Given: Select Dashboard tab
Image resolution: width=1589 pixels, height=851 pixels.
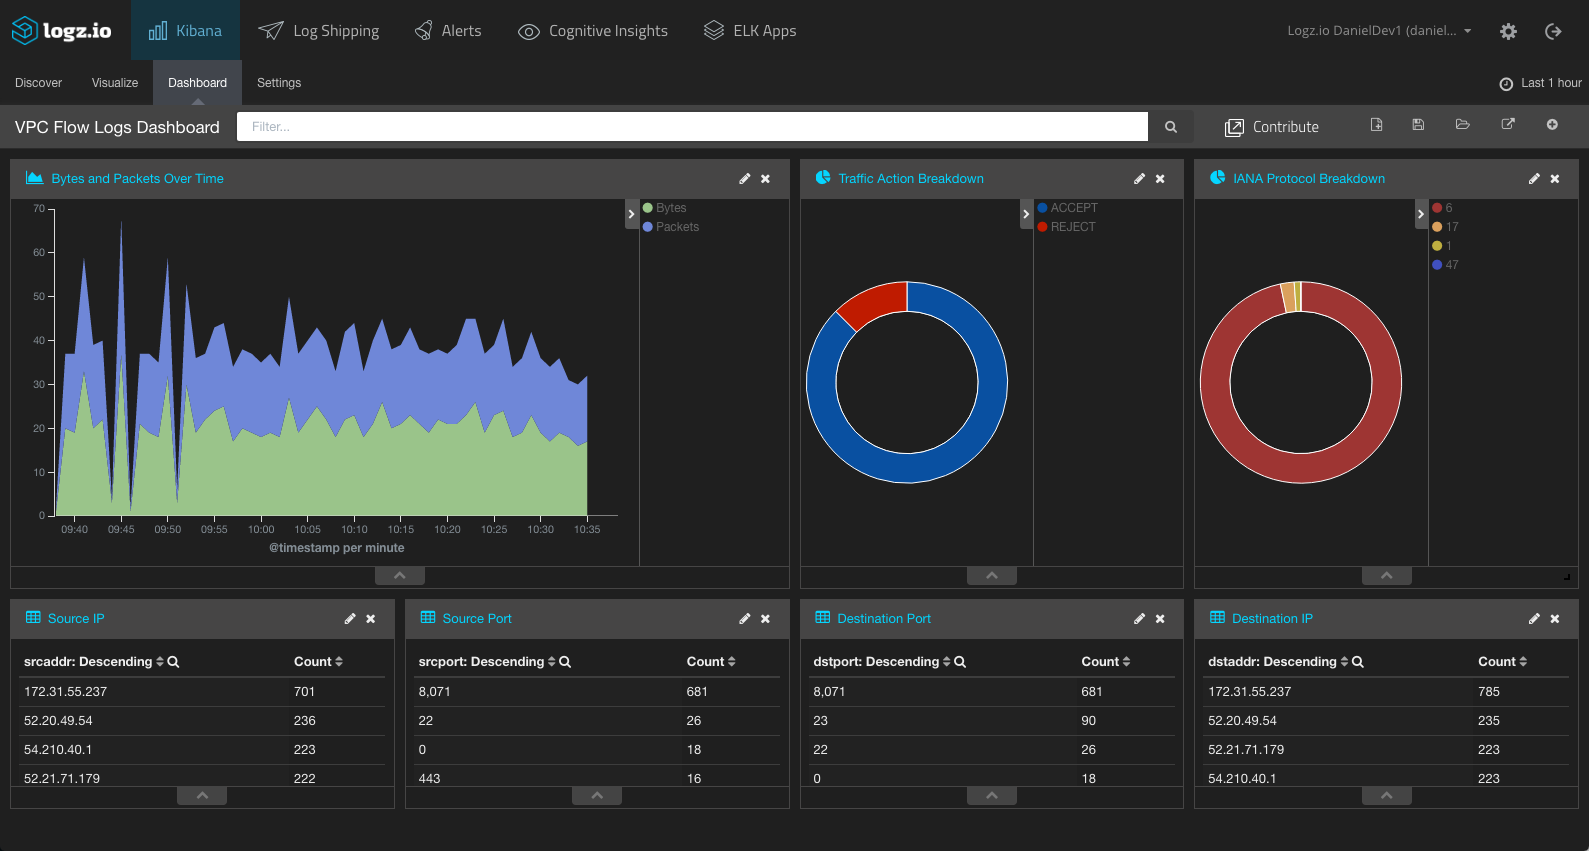Looking at the screenshot, I should coord(197,83).
